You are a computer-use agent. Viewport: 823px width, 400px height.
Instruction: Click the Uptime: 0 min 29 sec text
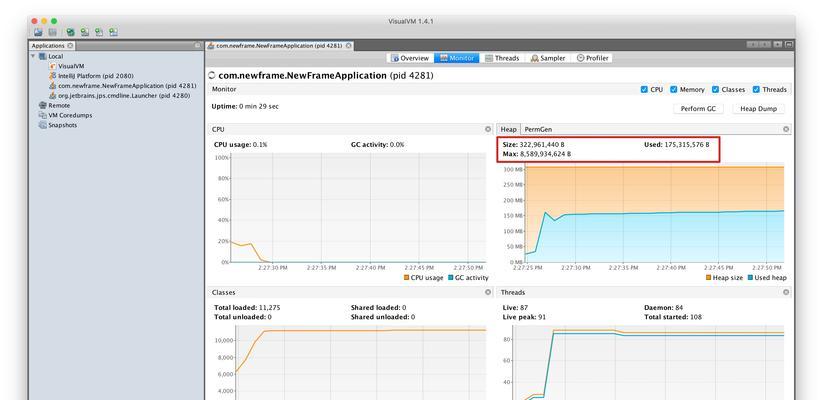pyautogui.click(x=245, y=107)
